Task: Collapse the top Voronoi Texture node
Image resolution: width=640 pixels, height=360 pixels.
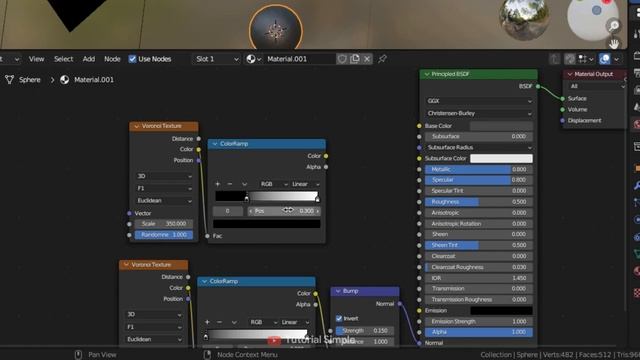Action: point(136,126)
